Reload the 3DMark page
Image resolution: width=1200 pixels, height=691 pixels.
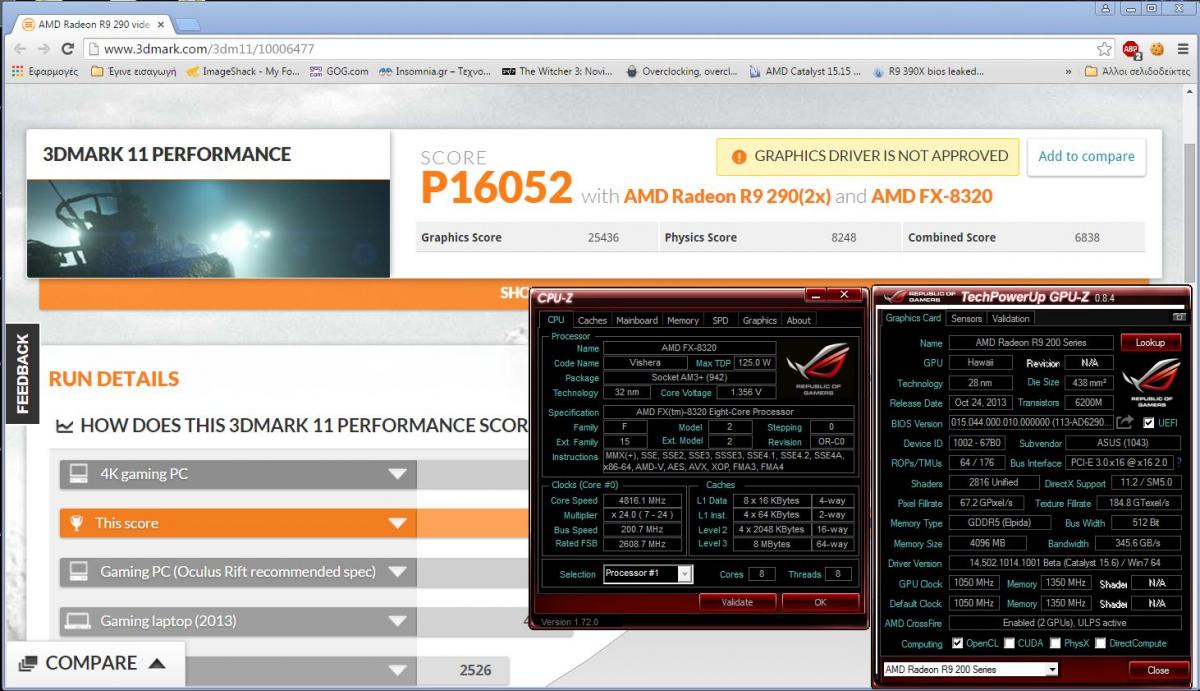point(69,48)
